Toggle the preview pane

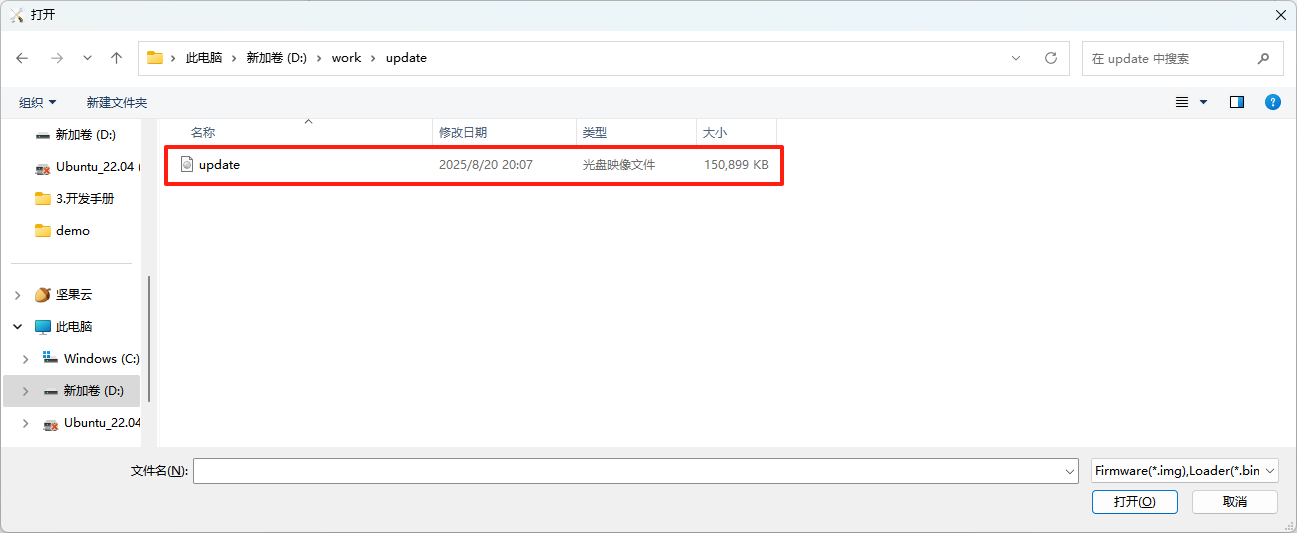[x=1237, y=102]
